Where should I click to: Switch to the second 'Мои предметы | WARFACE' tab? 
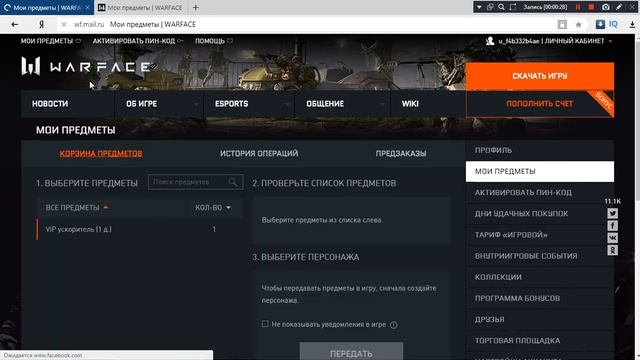[140, 7]
